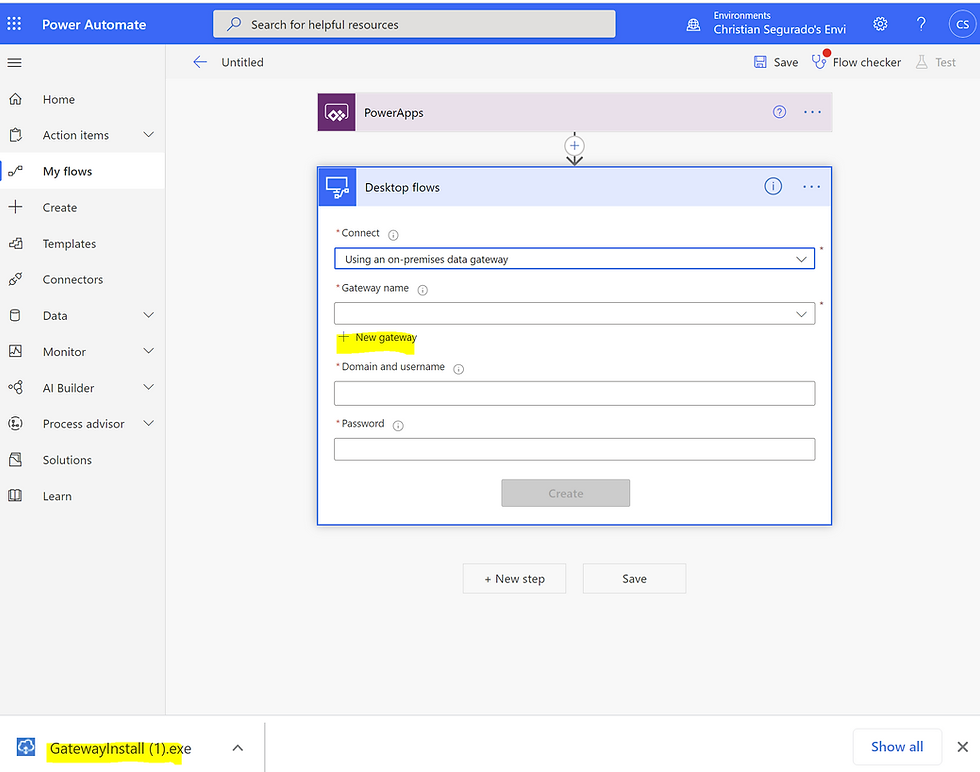Image resolution: width=980 pixels, height=772 pixels.
Task: Click the Learn book icon
Action: click(15, 496)
